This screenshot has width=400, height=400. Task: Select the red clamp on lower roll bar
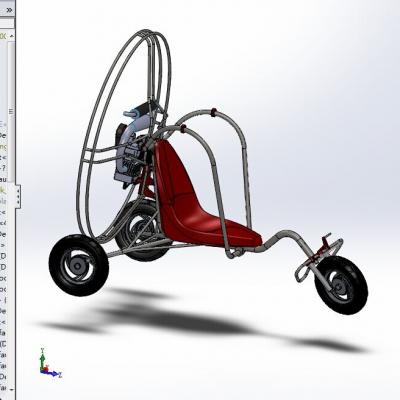tap(183, 128)
